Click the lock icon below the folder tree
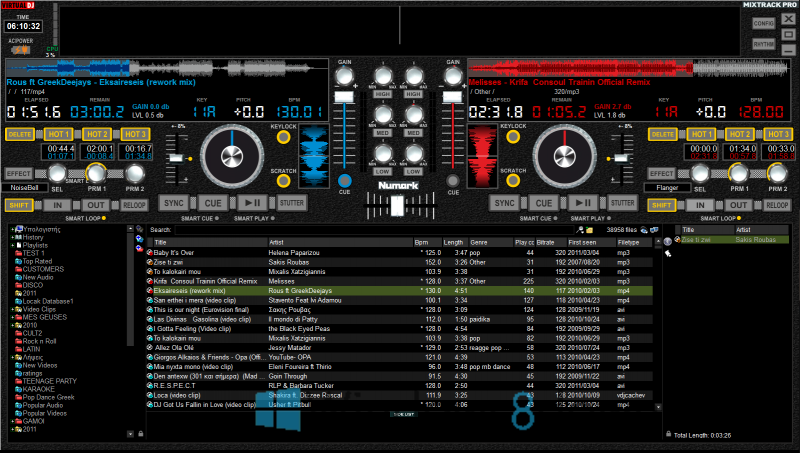The height and width of the screenshot is (453, 800). 140,434
